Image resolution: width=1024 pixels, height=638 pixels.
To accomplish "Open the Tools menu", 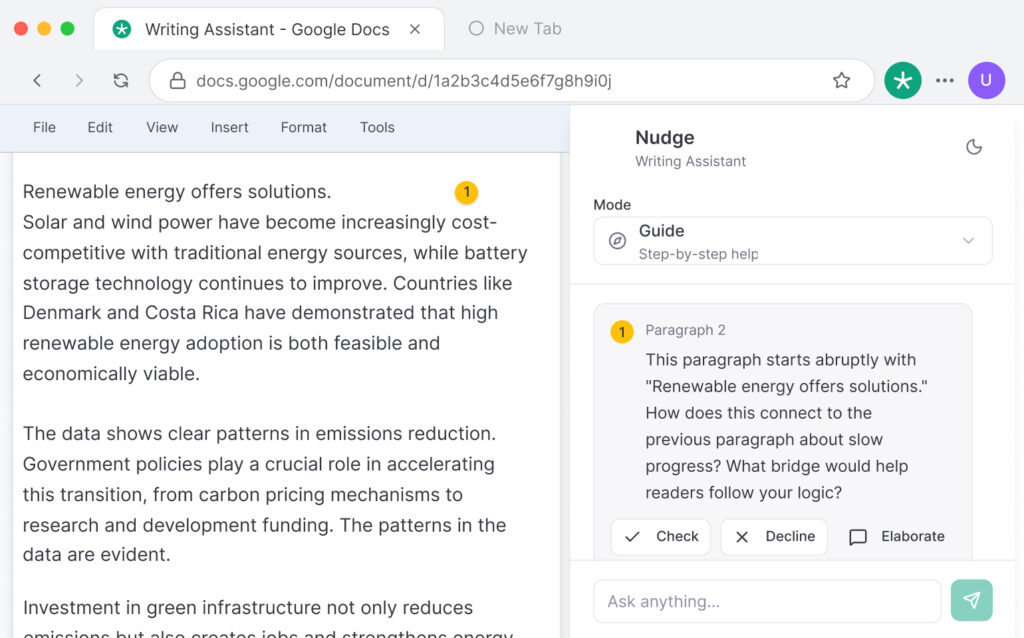I will point(377,127).
